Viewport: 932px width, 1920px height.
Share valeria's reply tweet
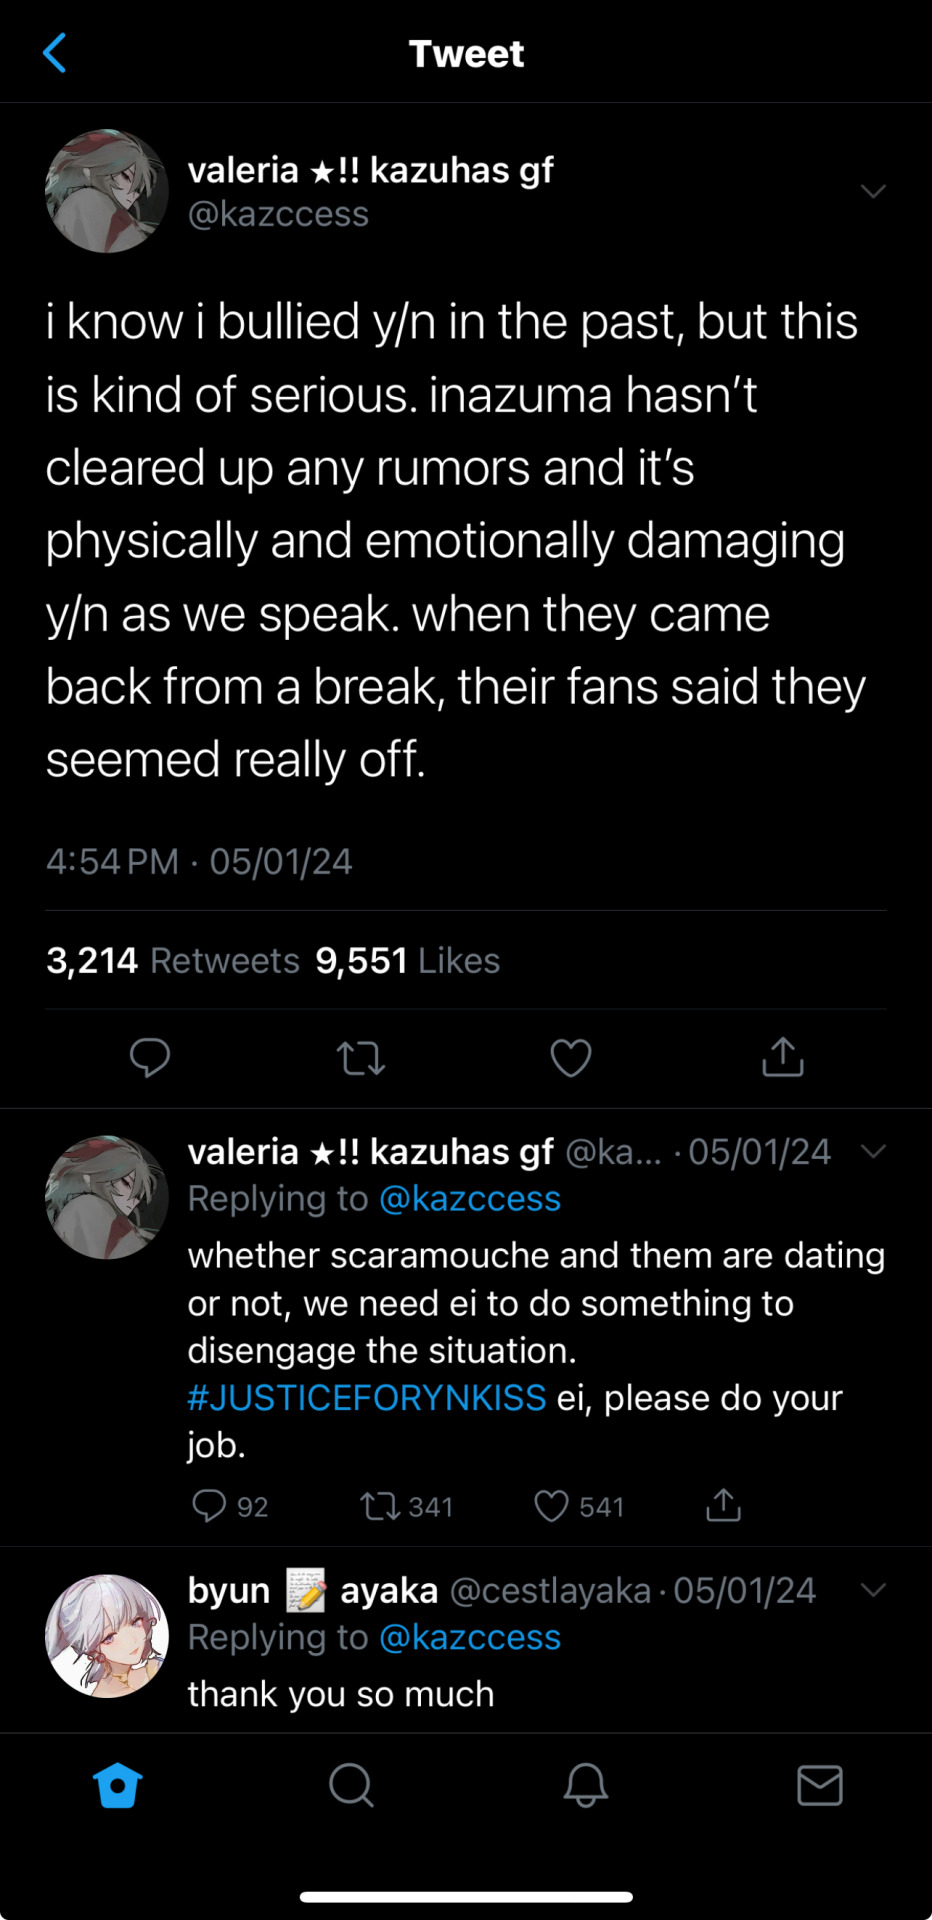[723, 1505]
